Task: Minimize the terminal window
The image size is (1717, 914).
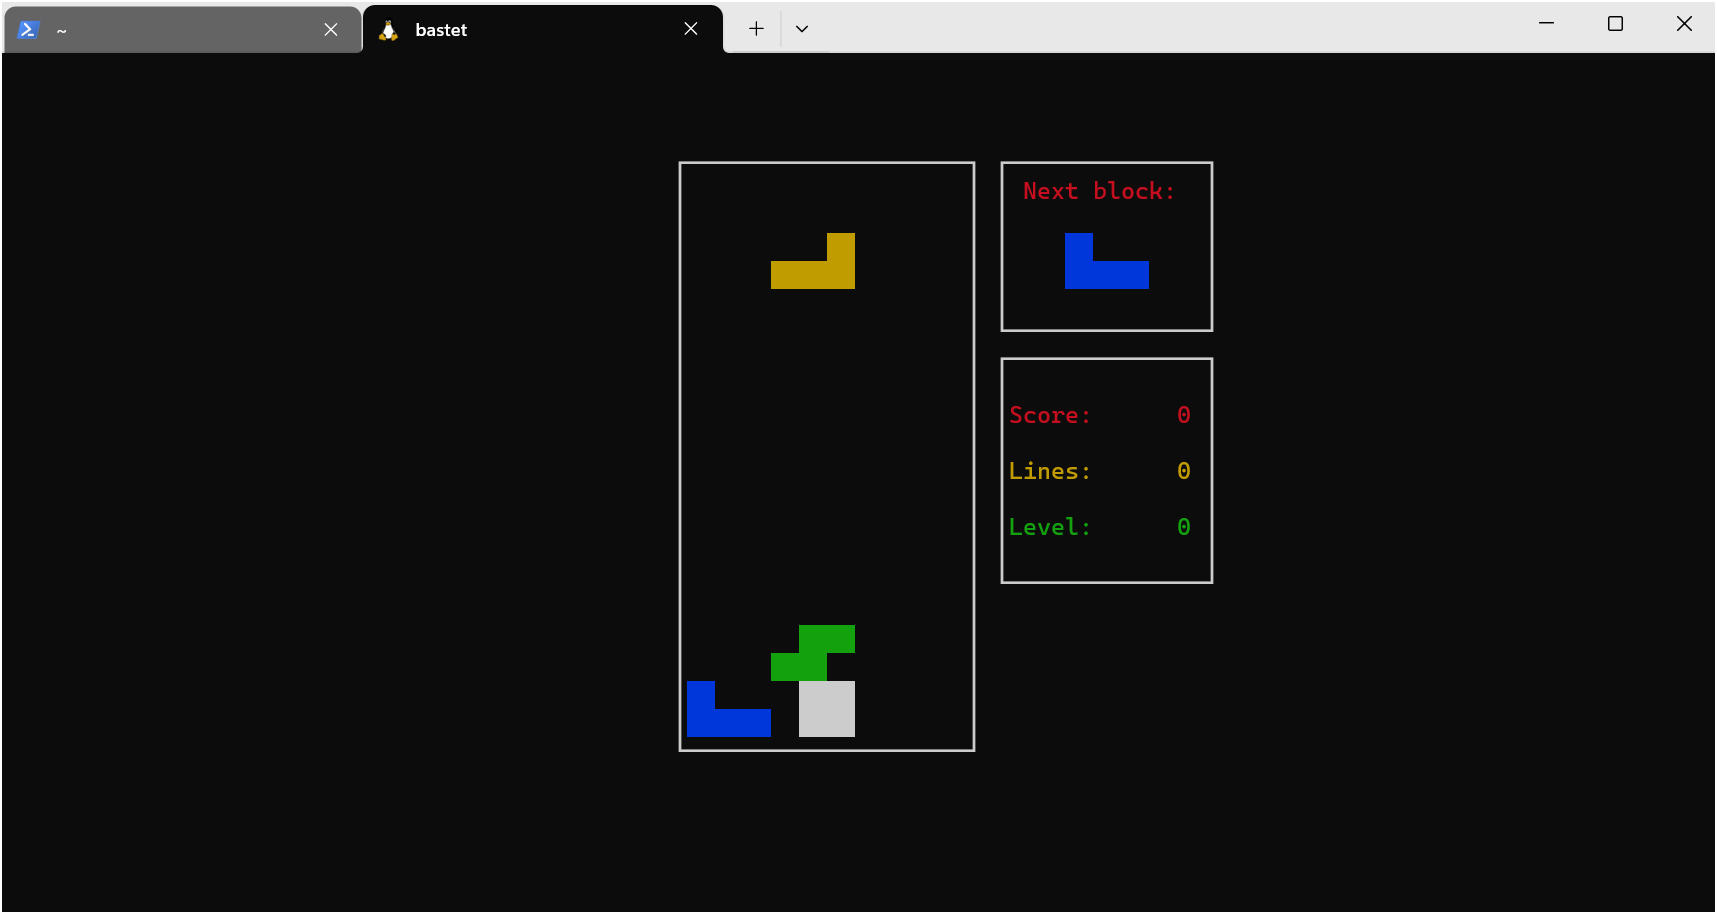Action: 1546,24
